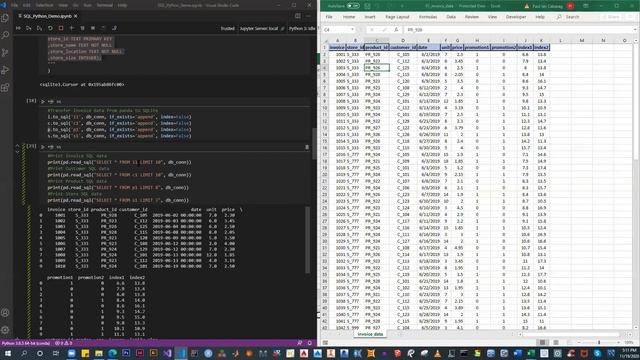Open Search view in VS Code activity bar

coord(5,35)
